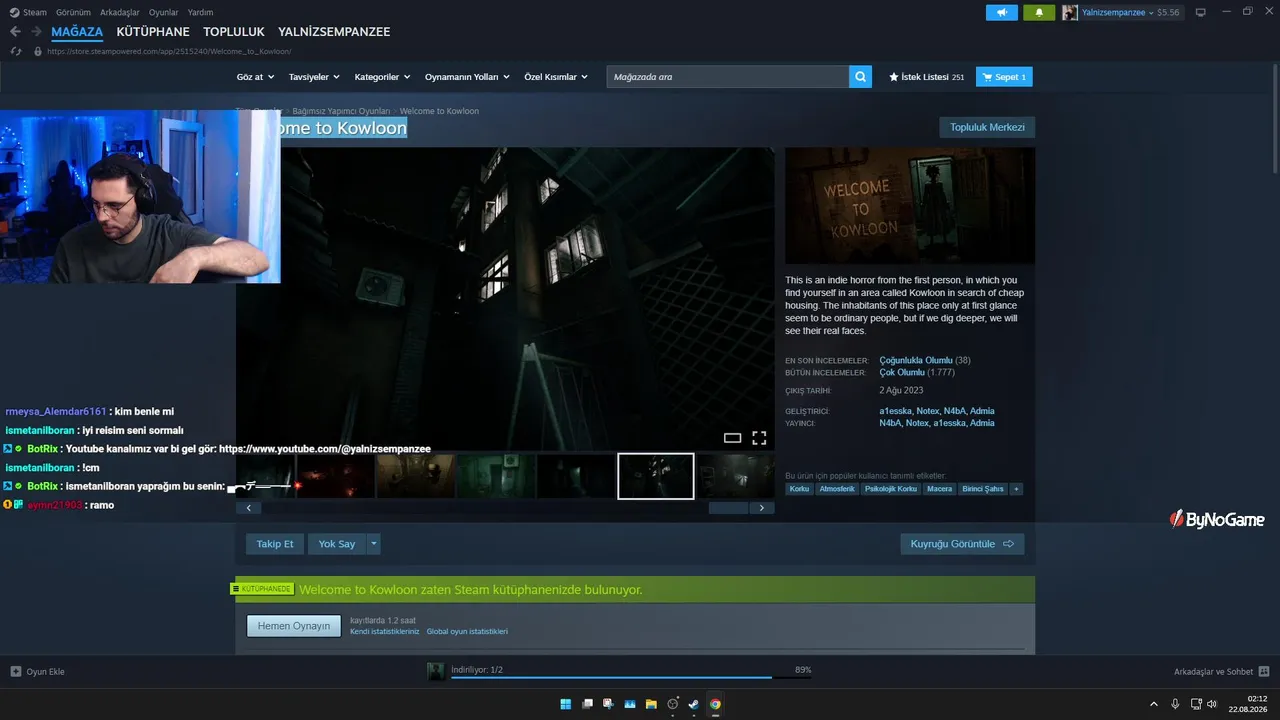Viewport: 1280px width, 720px height.
Task: Click the Topluluk Merkezi button
Action: click(987, 127)
